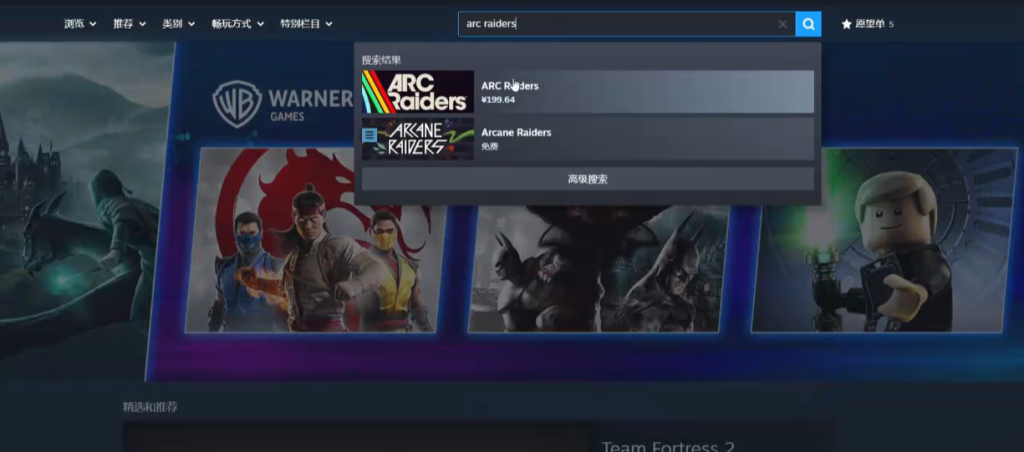Expand the 推荐 (Recommended) dropdown menu

[x=129, y=23]
